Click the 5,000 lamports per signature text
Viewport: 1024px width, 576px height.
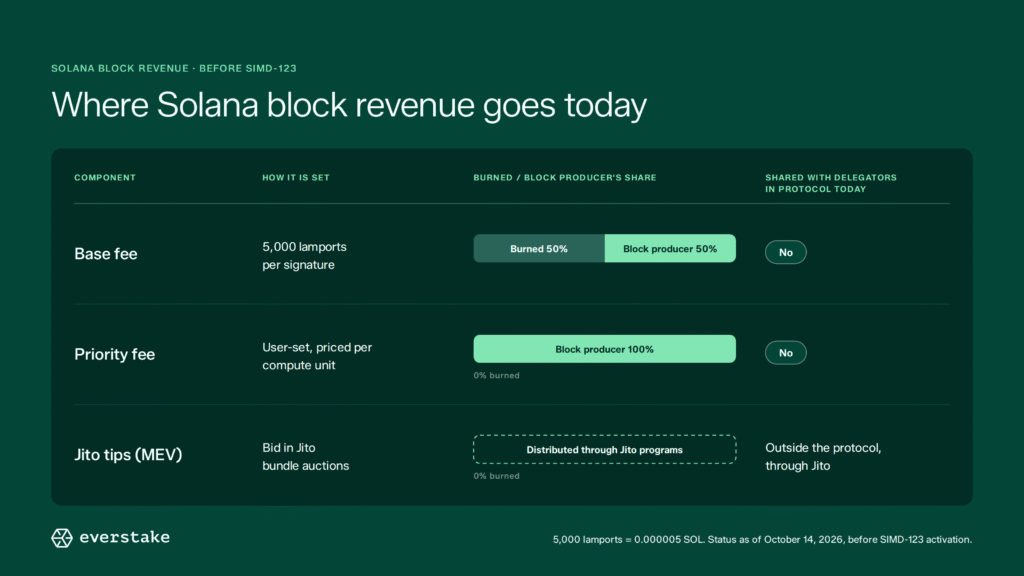click(x=304, y=256)
